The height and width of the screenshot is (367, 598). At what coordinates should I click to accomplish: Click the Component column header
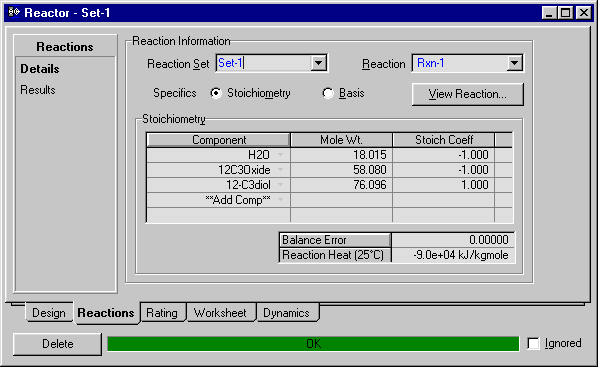(219, 140)
